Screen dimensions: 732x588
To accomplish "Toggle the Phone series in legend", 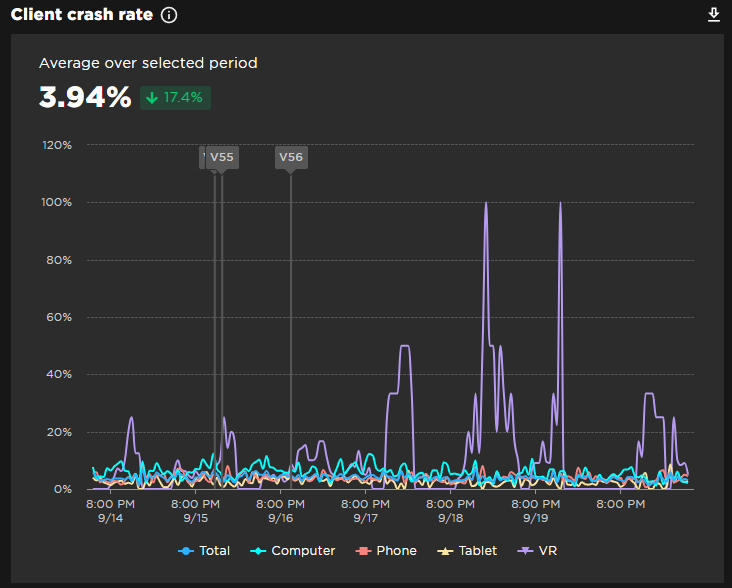I will point(386,551).
